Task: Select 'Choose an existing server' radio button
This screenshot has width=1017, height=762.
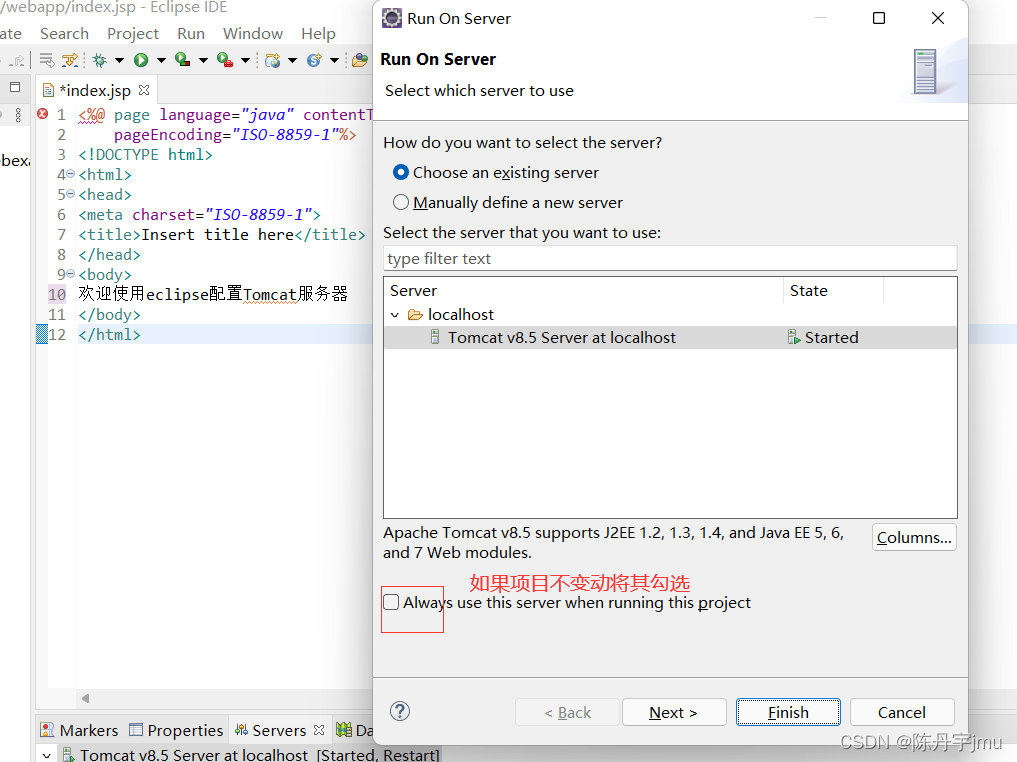Action: [x=401, y=173]
